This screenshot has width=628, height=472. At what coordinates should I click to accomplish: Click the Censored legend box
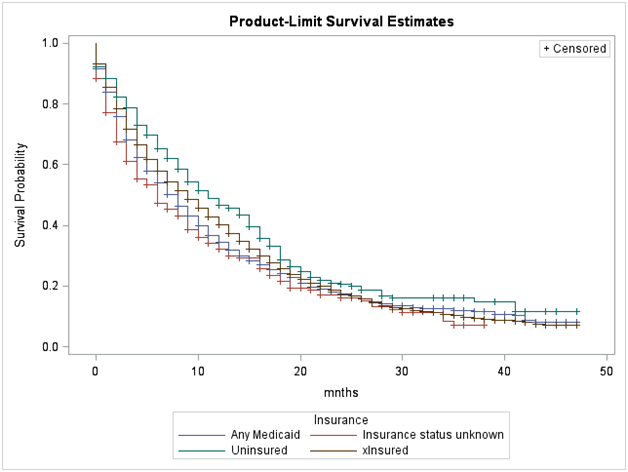point(574,48)
